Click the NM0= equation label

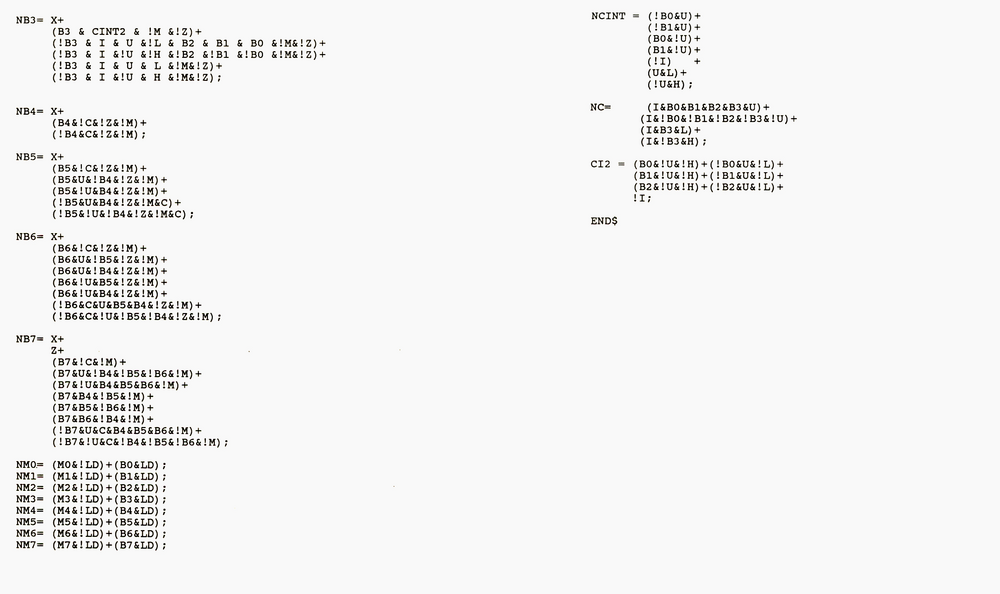pyautogui.click(x=29, y=466)
